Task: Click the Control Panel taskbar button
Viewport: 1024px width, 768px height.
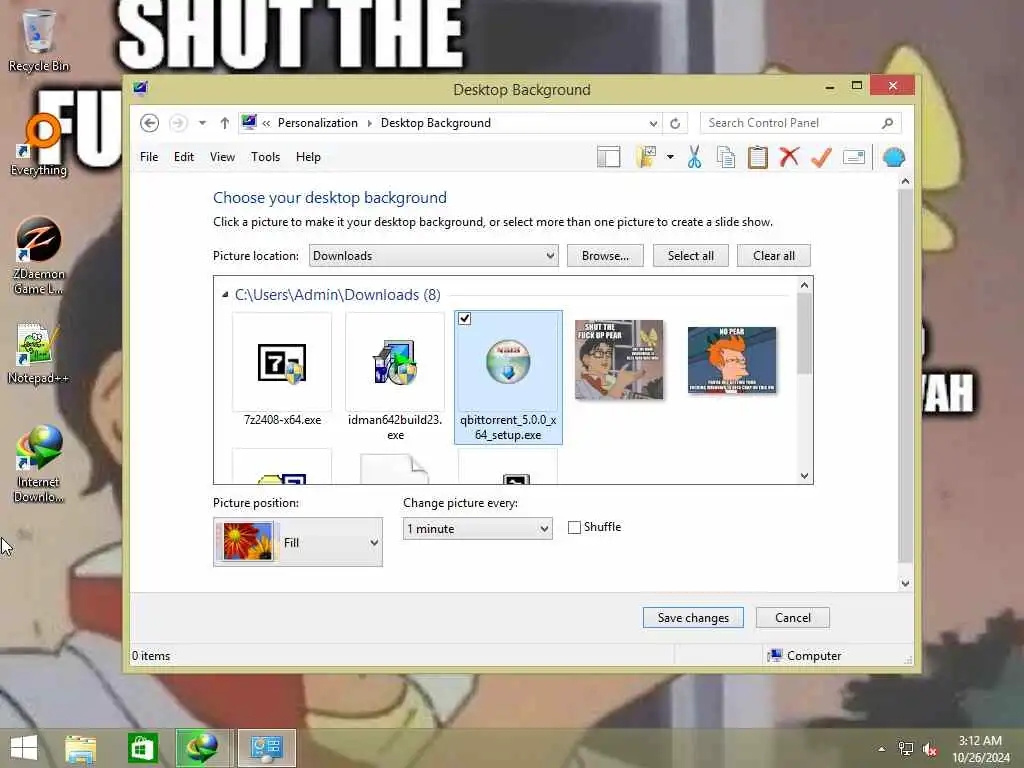Action: pyautogui.click(x=266, y=748)
